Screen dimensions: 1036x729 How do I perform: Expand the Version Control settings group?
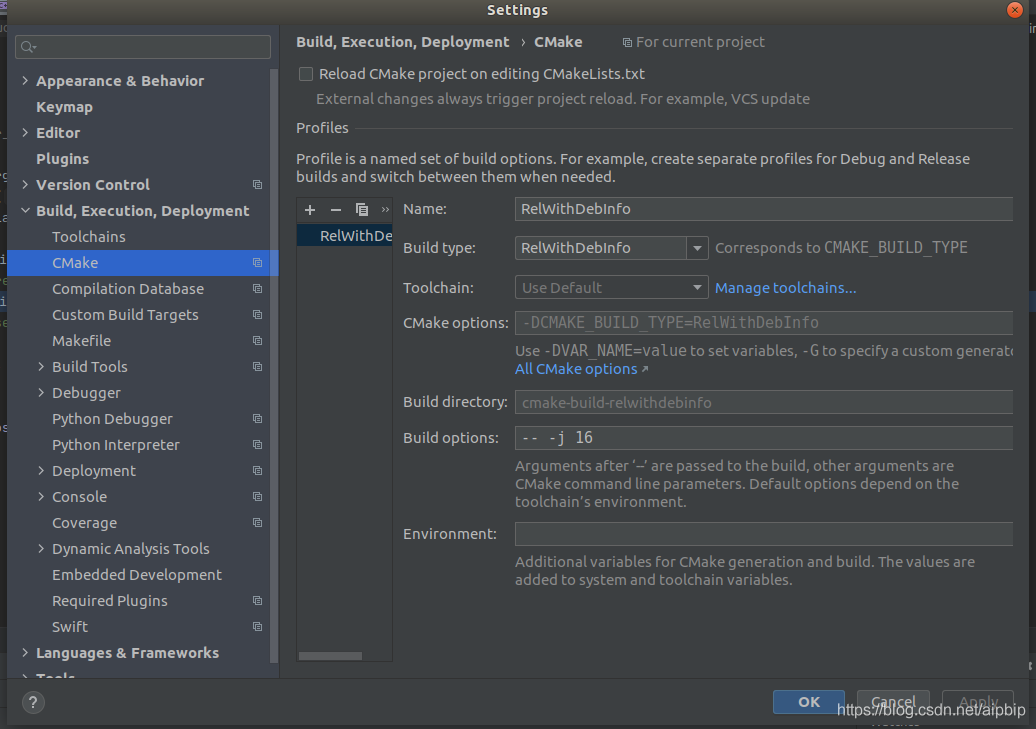[25, 185]
